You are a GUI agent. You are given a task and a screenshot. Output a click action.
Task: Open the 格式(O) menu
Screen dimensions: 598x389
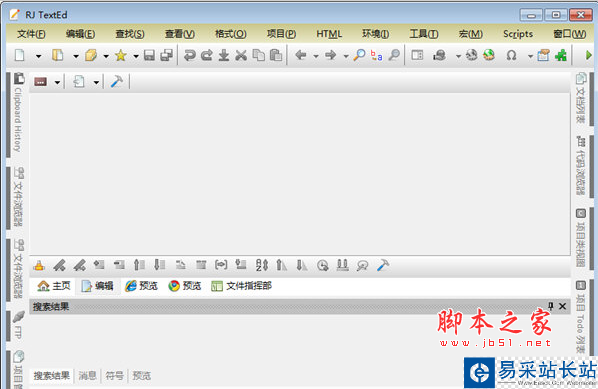click(231, 34)
